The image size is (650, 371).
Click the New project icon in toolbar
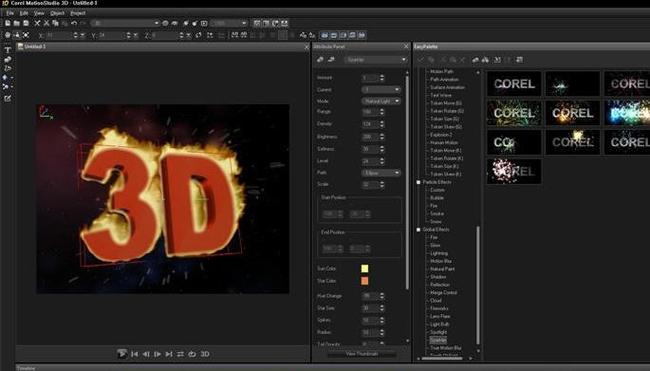7,23
